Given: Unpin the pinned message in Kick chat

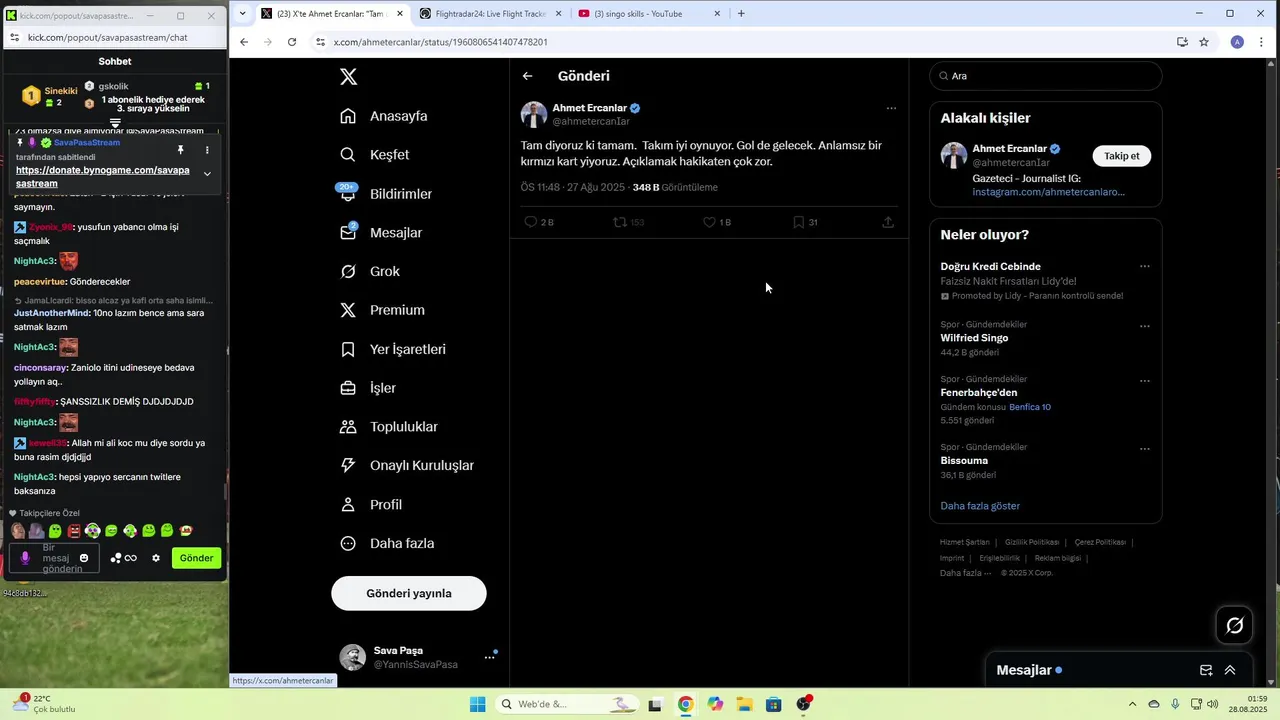Looking at the screenshot, I should click(180, 150).
